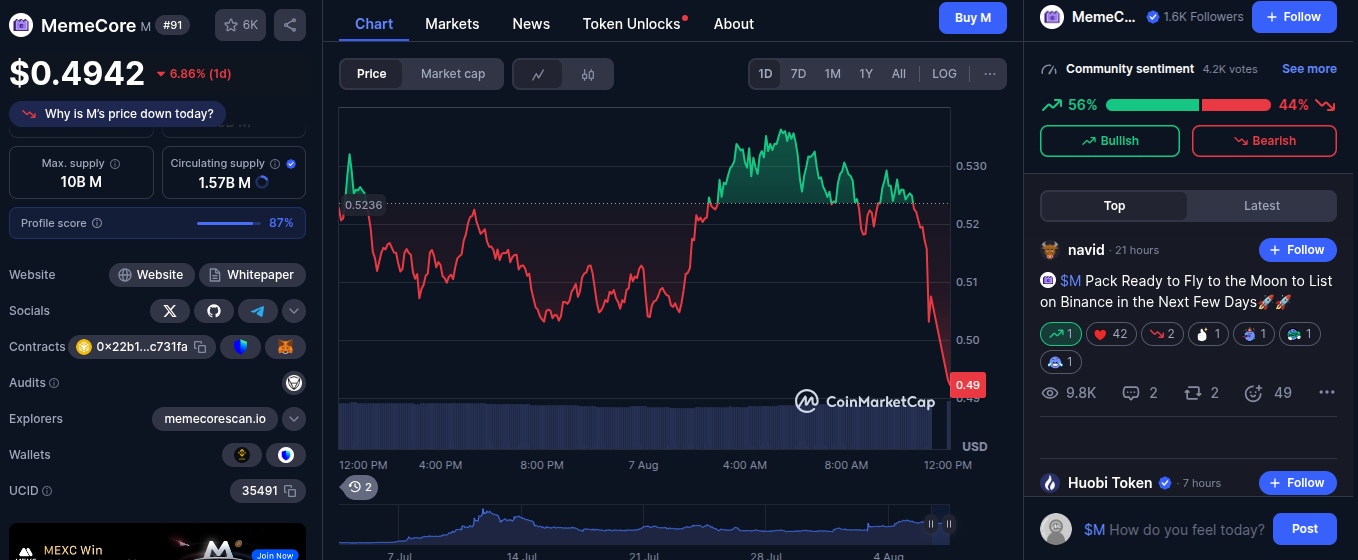Open the GitHub social link
The image size is (1358, 560).
(214, 311)
